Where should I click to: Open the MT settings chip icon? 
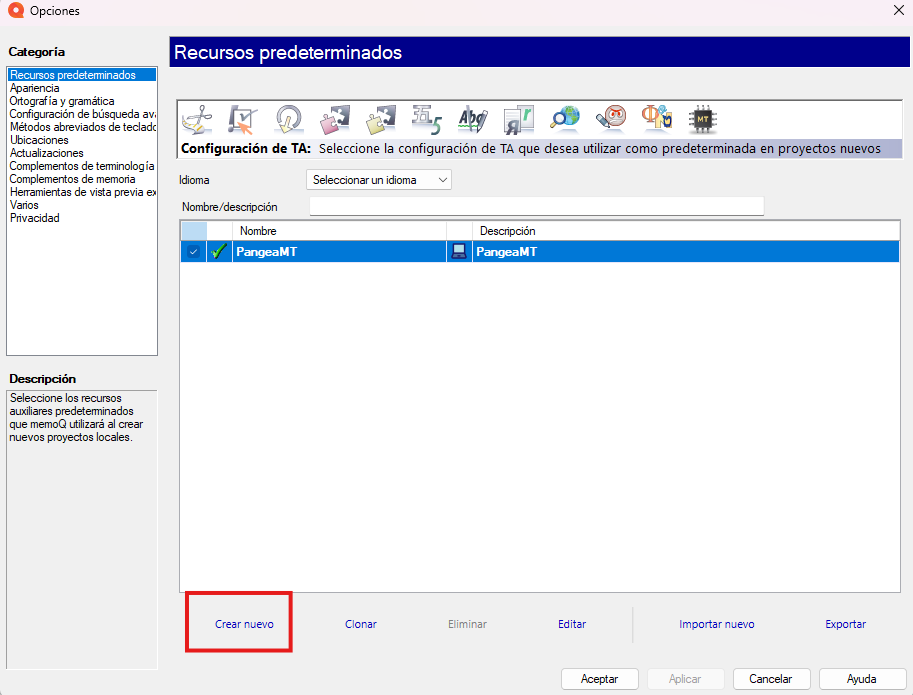(x=704, y=119)
